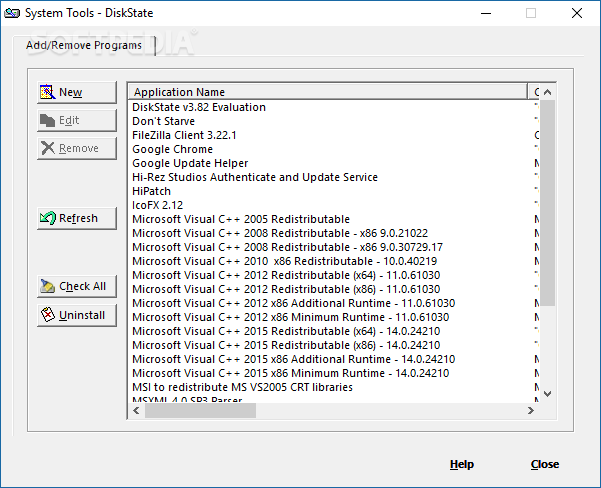Close the System Tools window with X
Image resolution: width=601 pixels, height=488 pixels.
[x=576, y=13]
